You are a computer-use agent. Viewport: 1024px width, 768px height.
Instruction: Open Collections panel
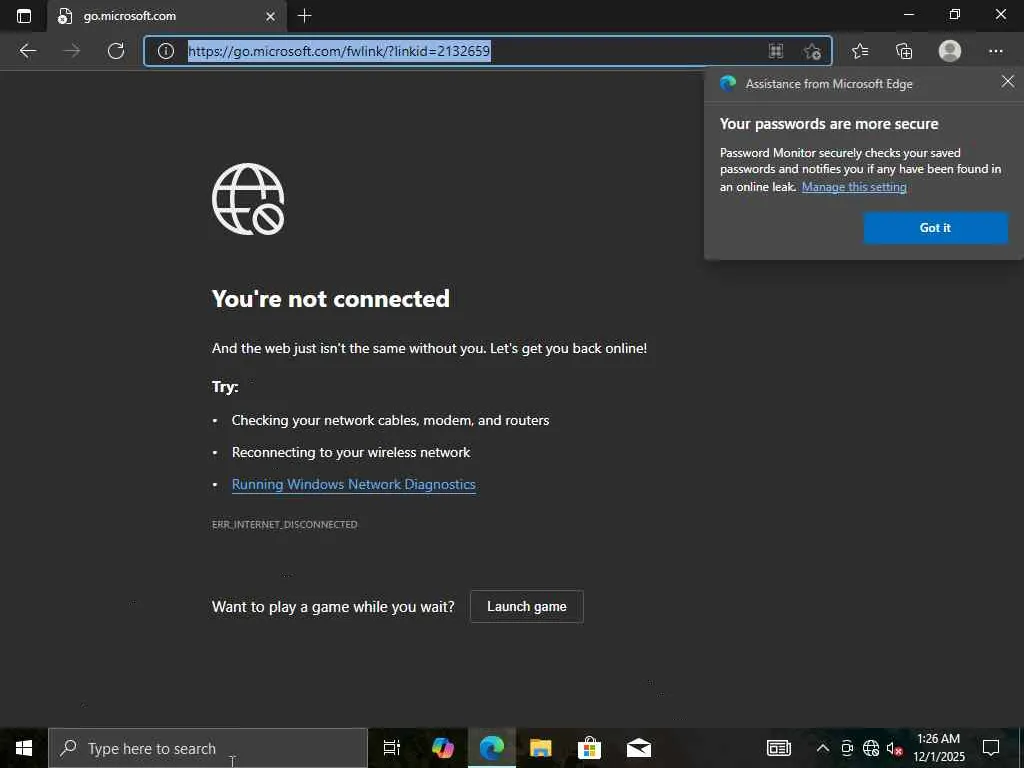(904, 51)
